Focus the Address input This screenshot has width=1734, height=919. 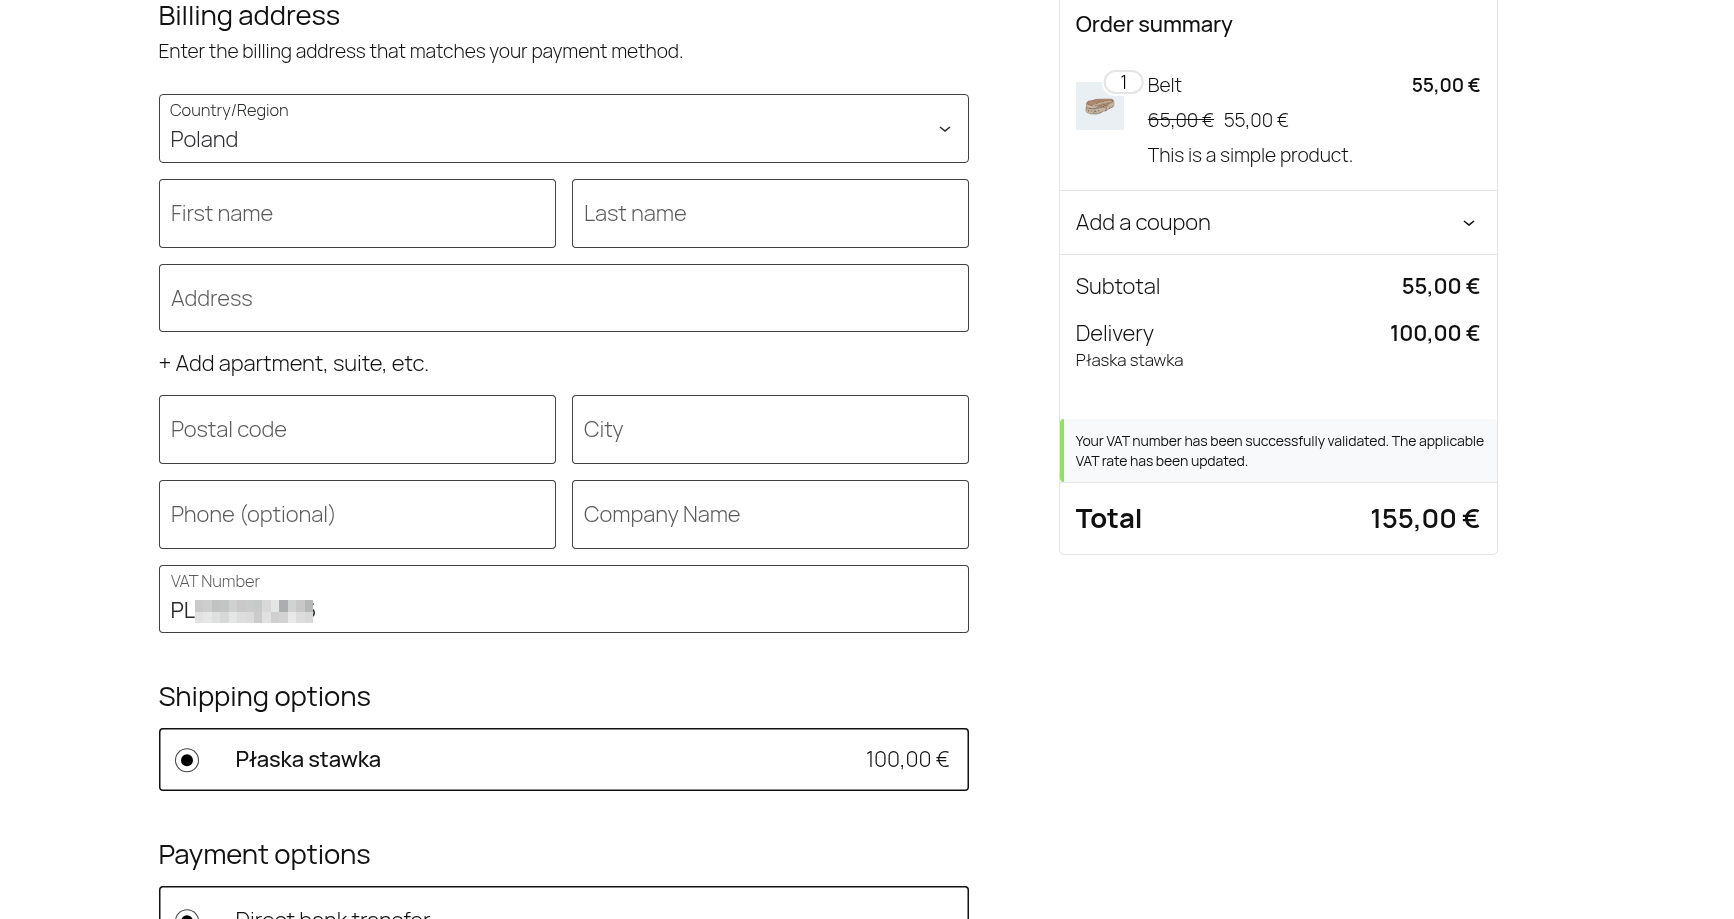tap(563, 298)
